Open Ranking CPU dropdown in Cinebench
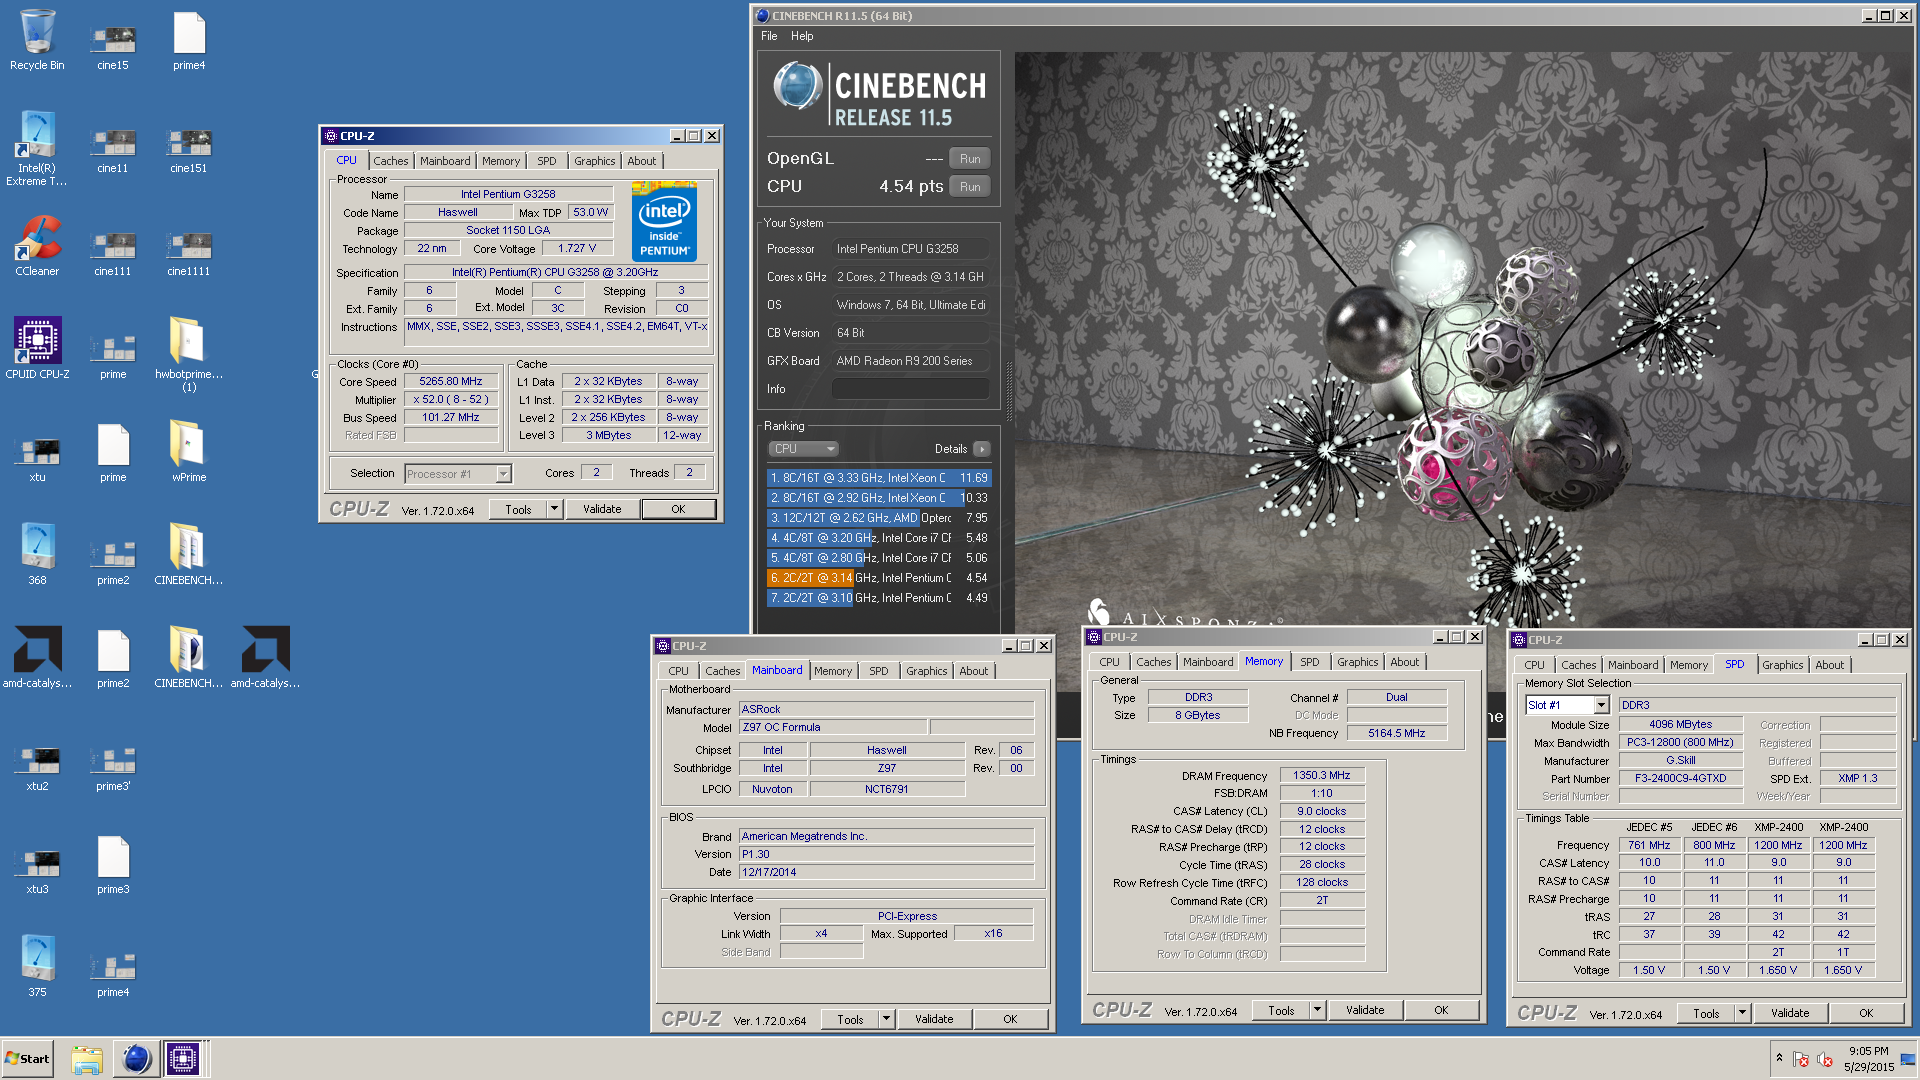 tap(803, 449)
